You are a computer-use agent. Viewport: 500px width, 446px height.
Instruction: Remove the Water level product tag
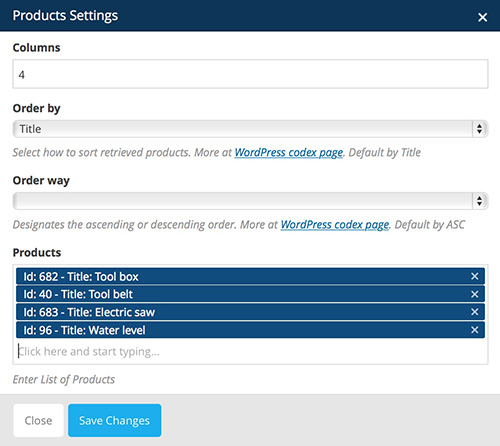475,330
